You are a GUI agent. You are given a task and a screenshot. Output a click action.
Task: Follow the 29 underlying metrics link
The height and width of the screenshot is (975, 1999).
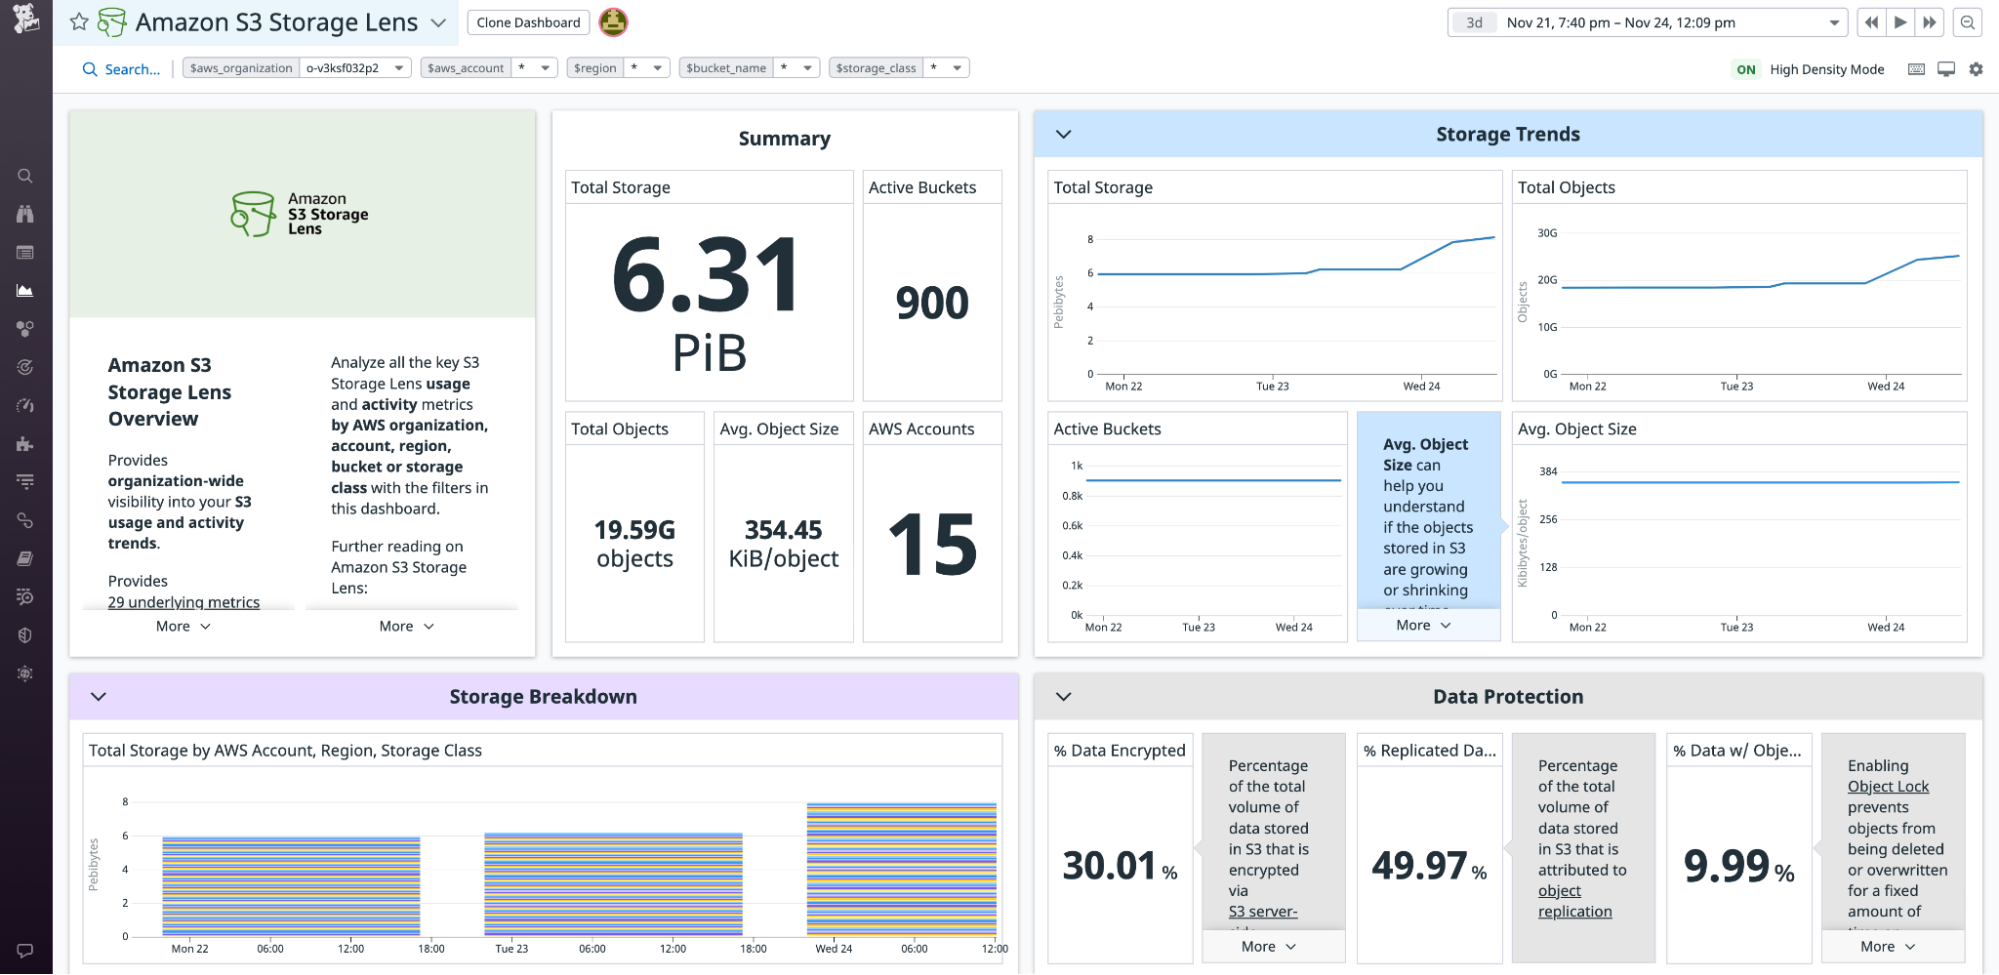pyautogui.click(x=183, y=602)
